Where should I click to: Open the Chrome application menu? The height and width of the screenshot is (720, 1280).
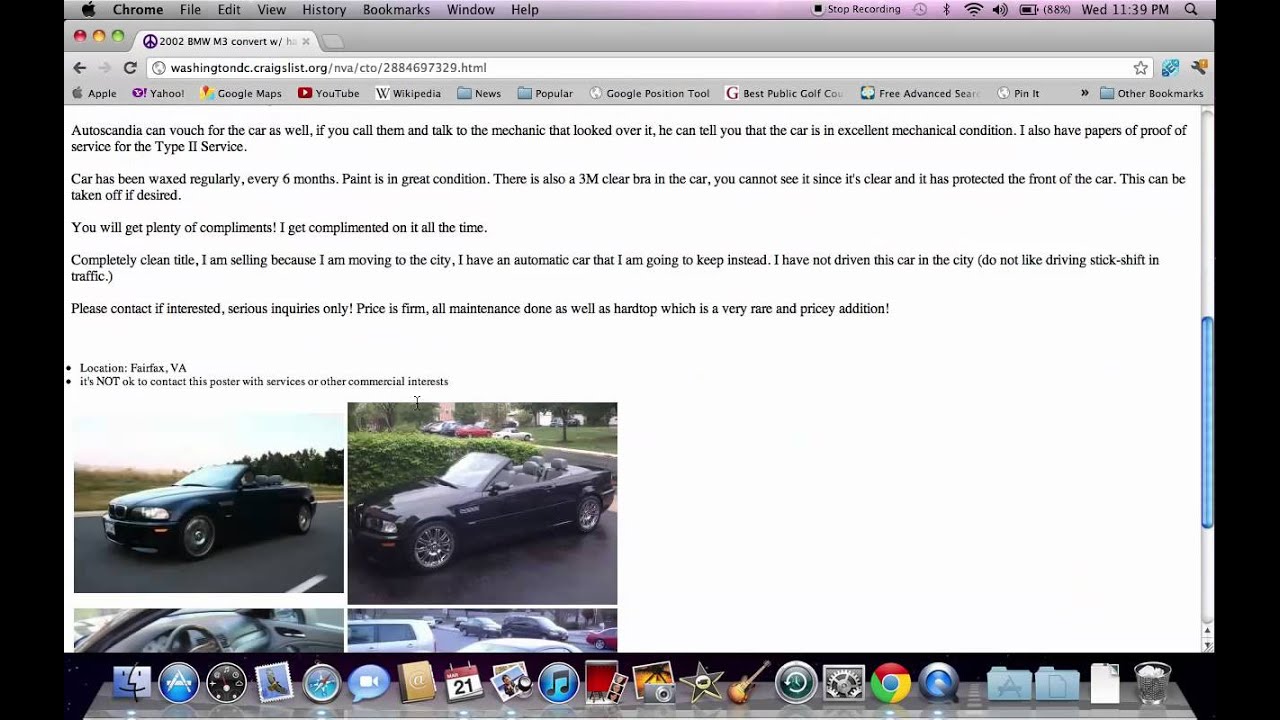click(x=137, y=9)
